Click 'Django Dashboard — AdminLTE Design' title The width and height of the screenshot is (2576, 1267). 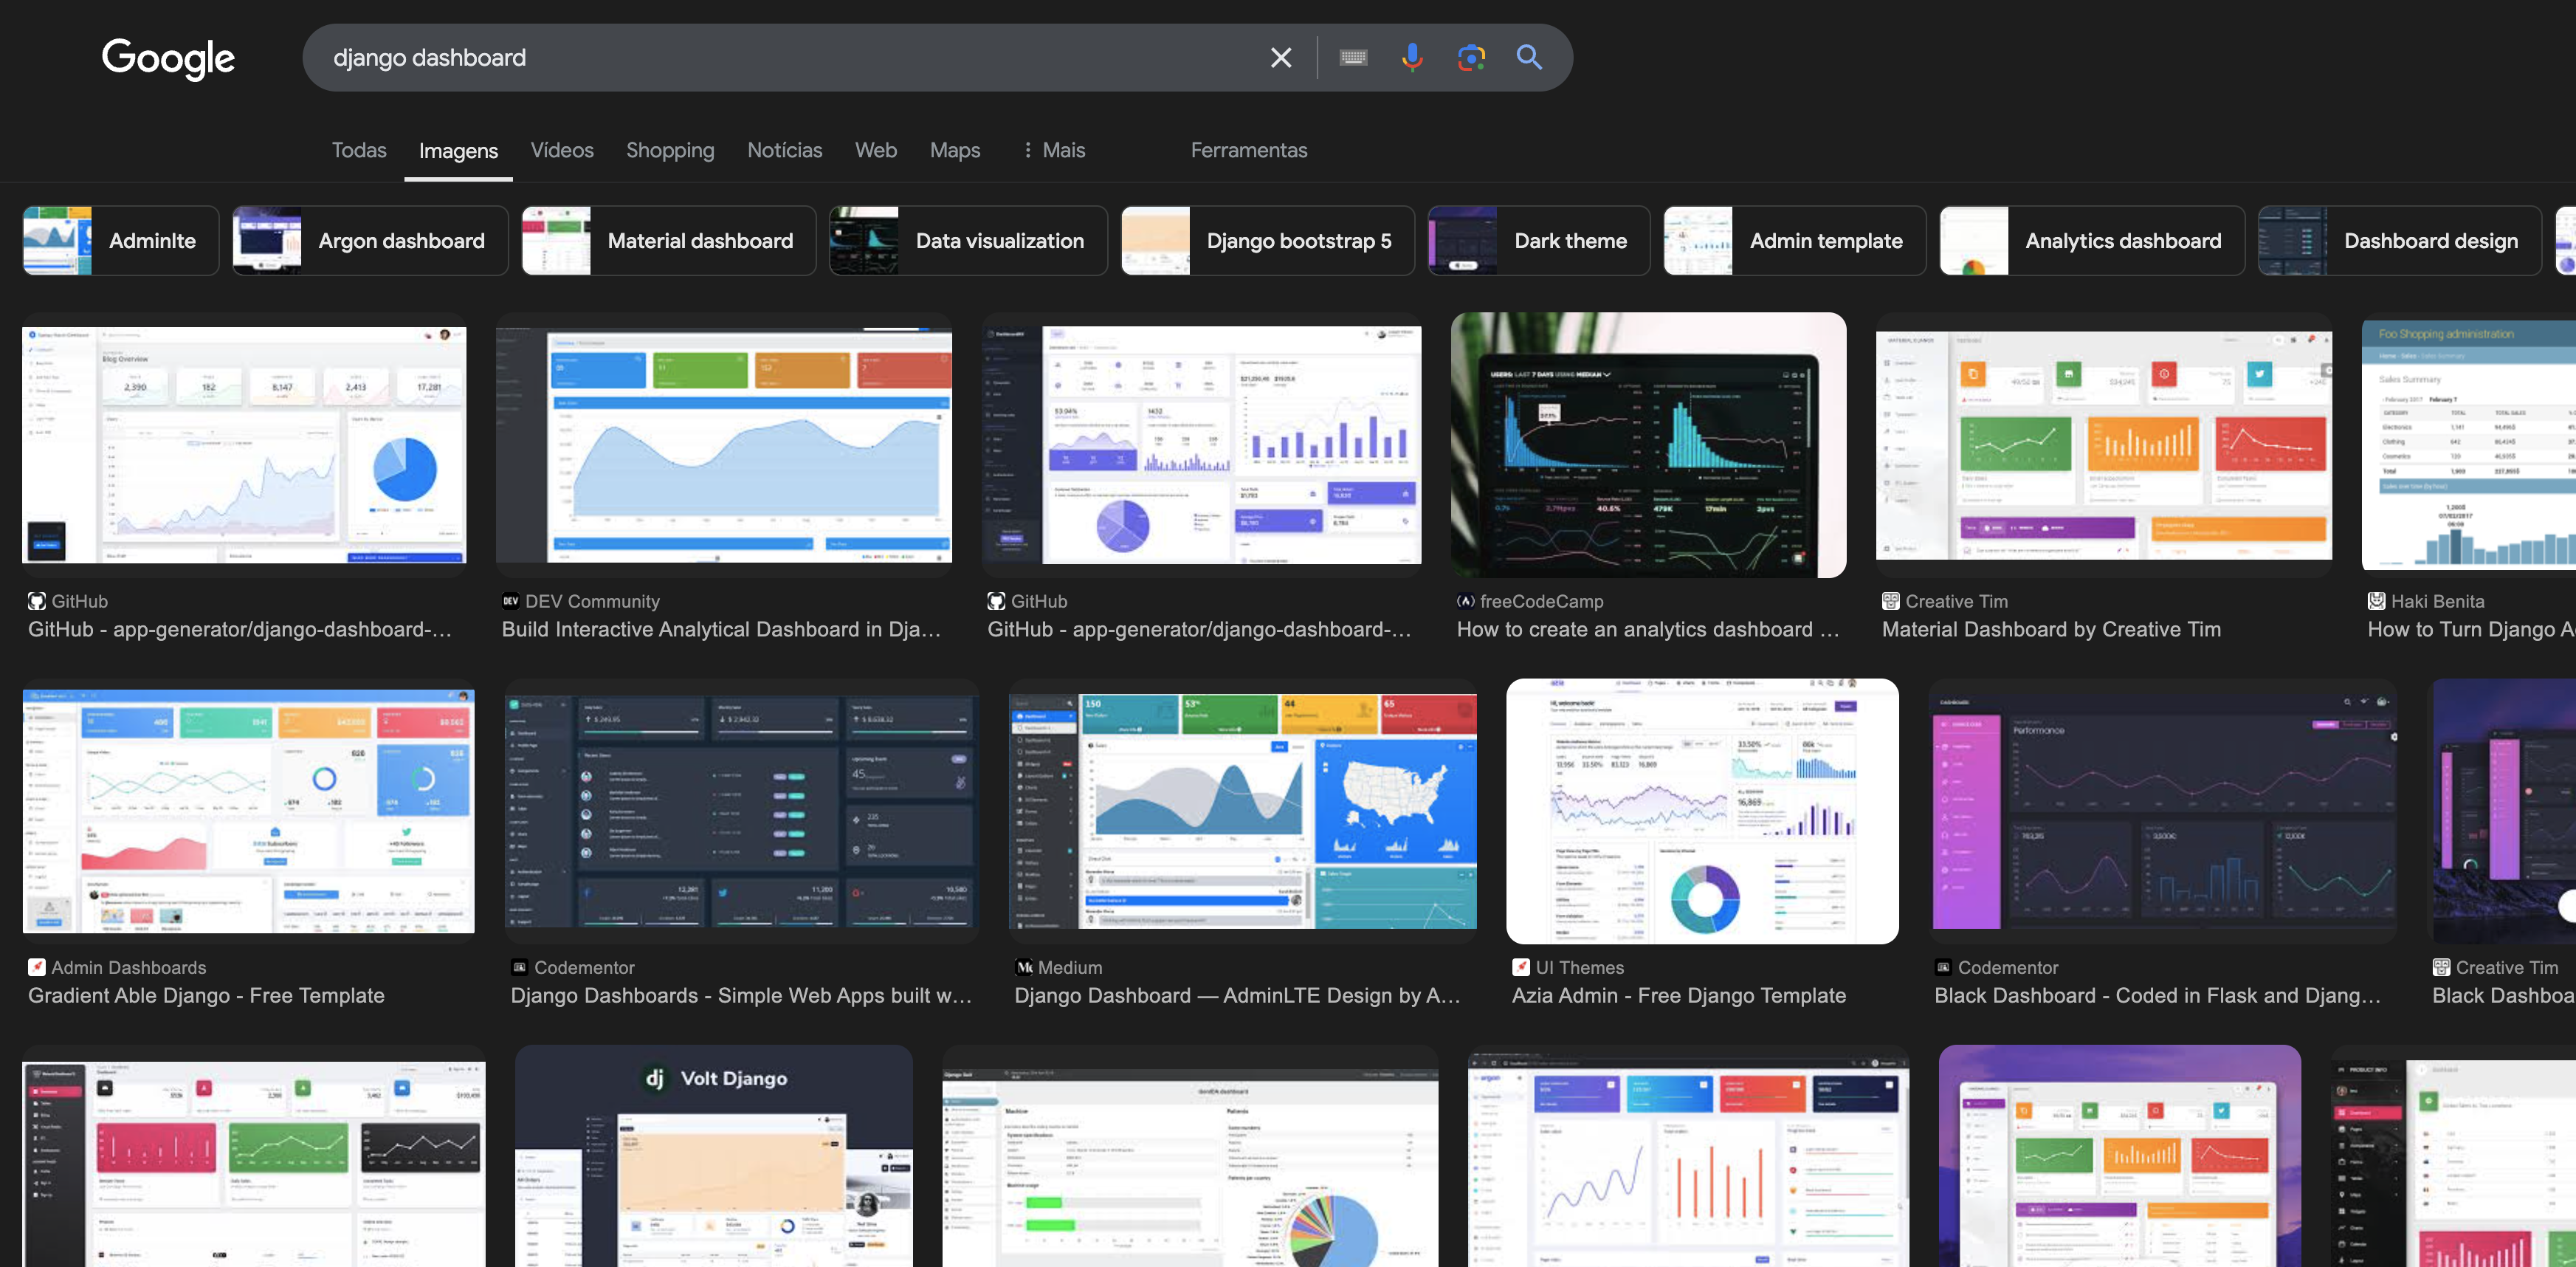(1237, 996)
